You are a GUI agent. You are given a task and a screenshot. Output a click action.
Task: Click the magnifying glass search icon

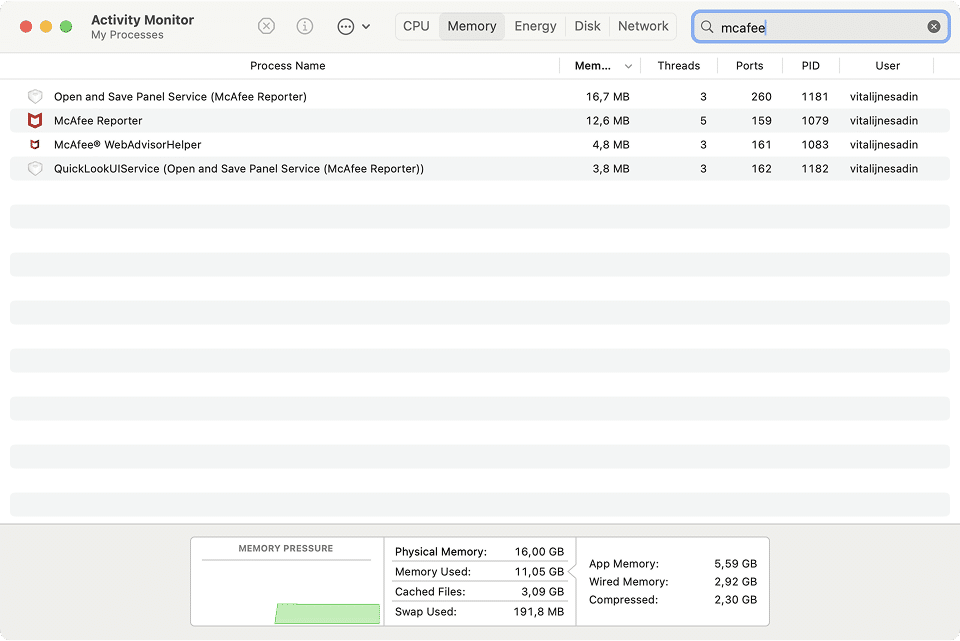707,27
